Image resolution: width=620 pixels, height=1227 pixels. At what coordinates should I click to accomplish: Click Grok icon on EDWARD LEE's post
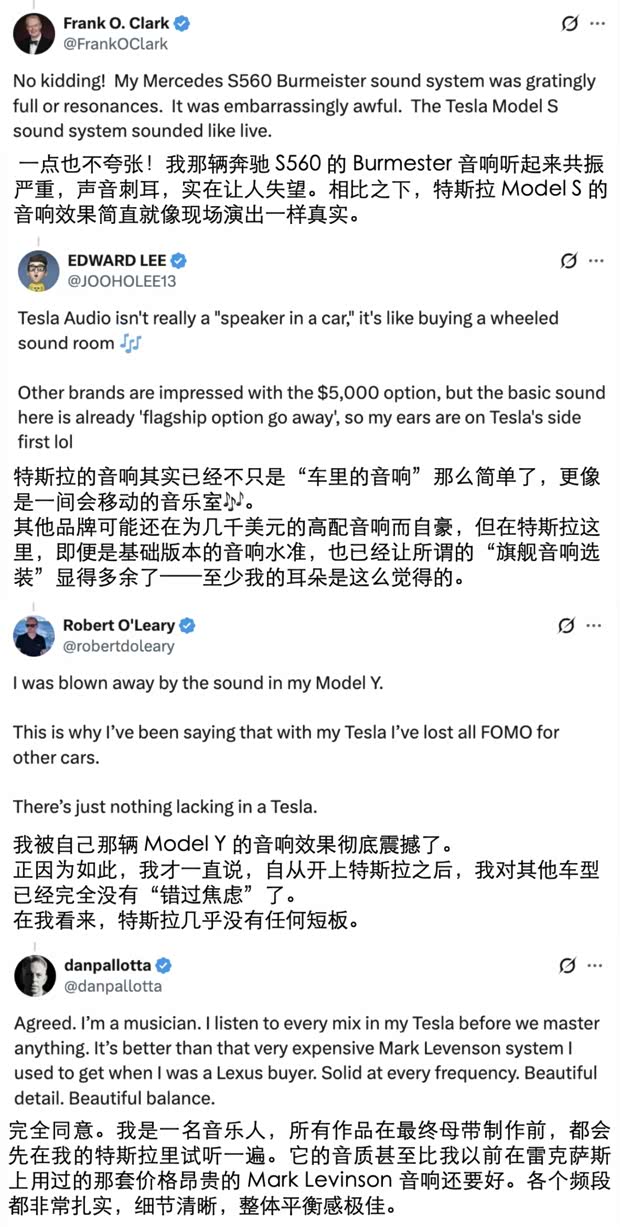pyautogui.click(x=569, y=261)
